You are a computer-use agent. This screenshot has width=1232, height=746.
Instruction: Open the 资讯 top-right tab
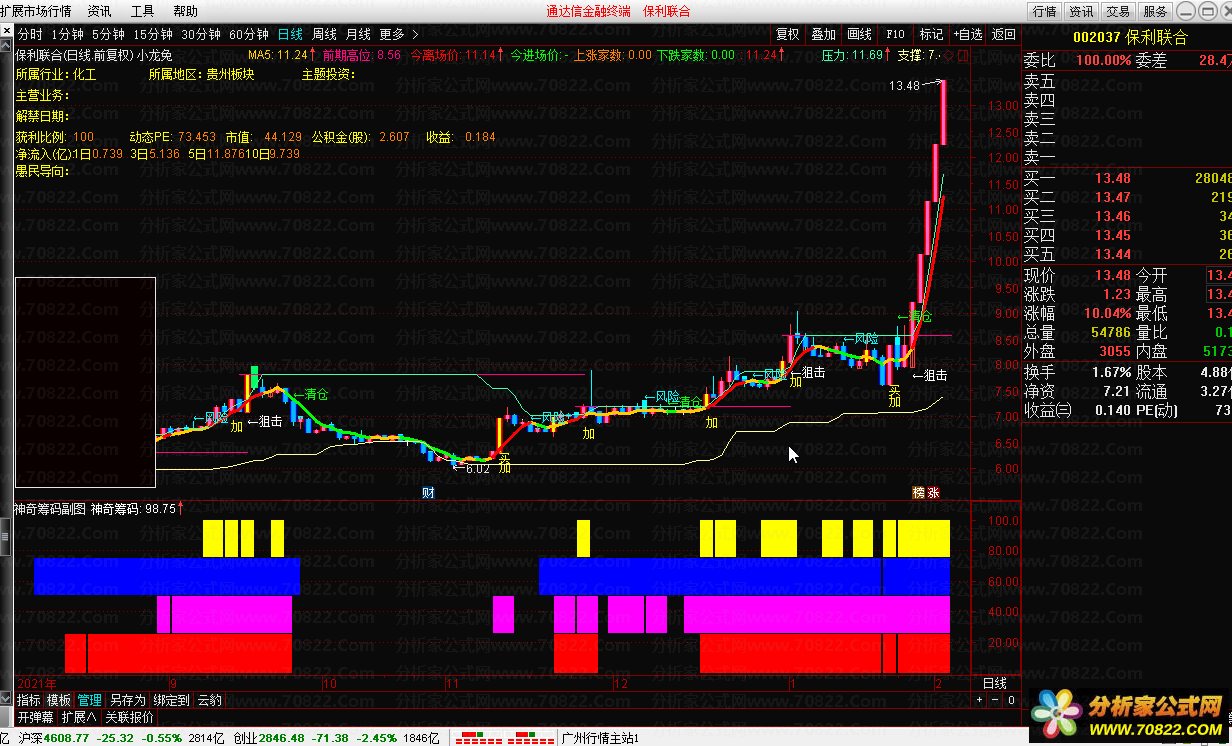point(1081,11)
